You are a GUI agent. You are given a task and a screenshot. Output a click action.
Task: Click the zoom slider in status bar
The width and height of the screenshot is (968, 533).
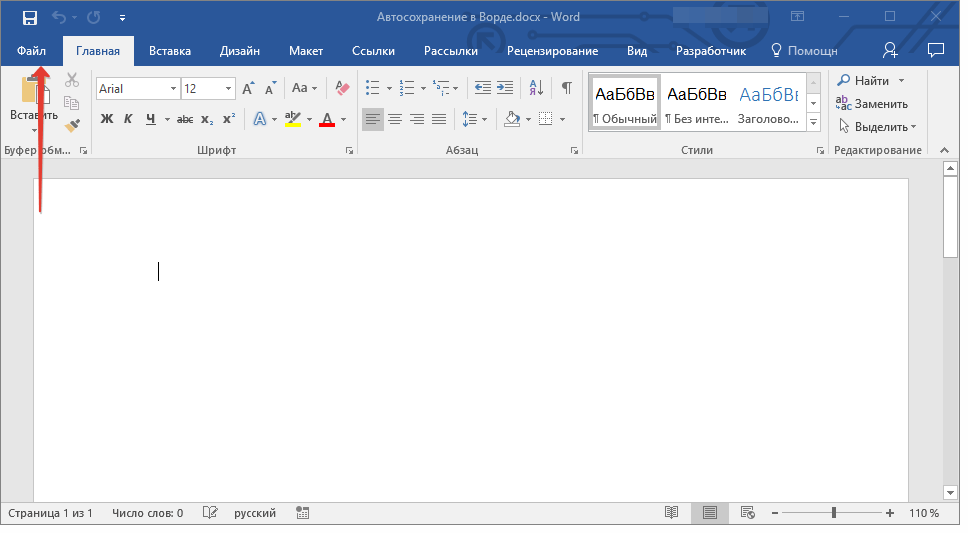click(x=833, y=513)
